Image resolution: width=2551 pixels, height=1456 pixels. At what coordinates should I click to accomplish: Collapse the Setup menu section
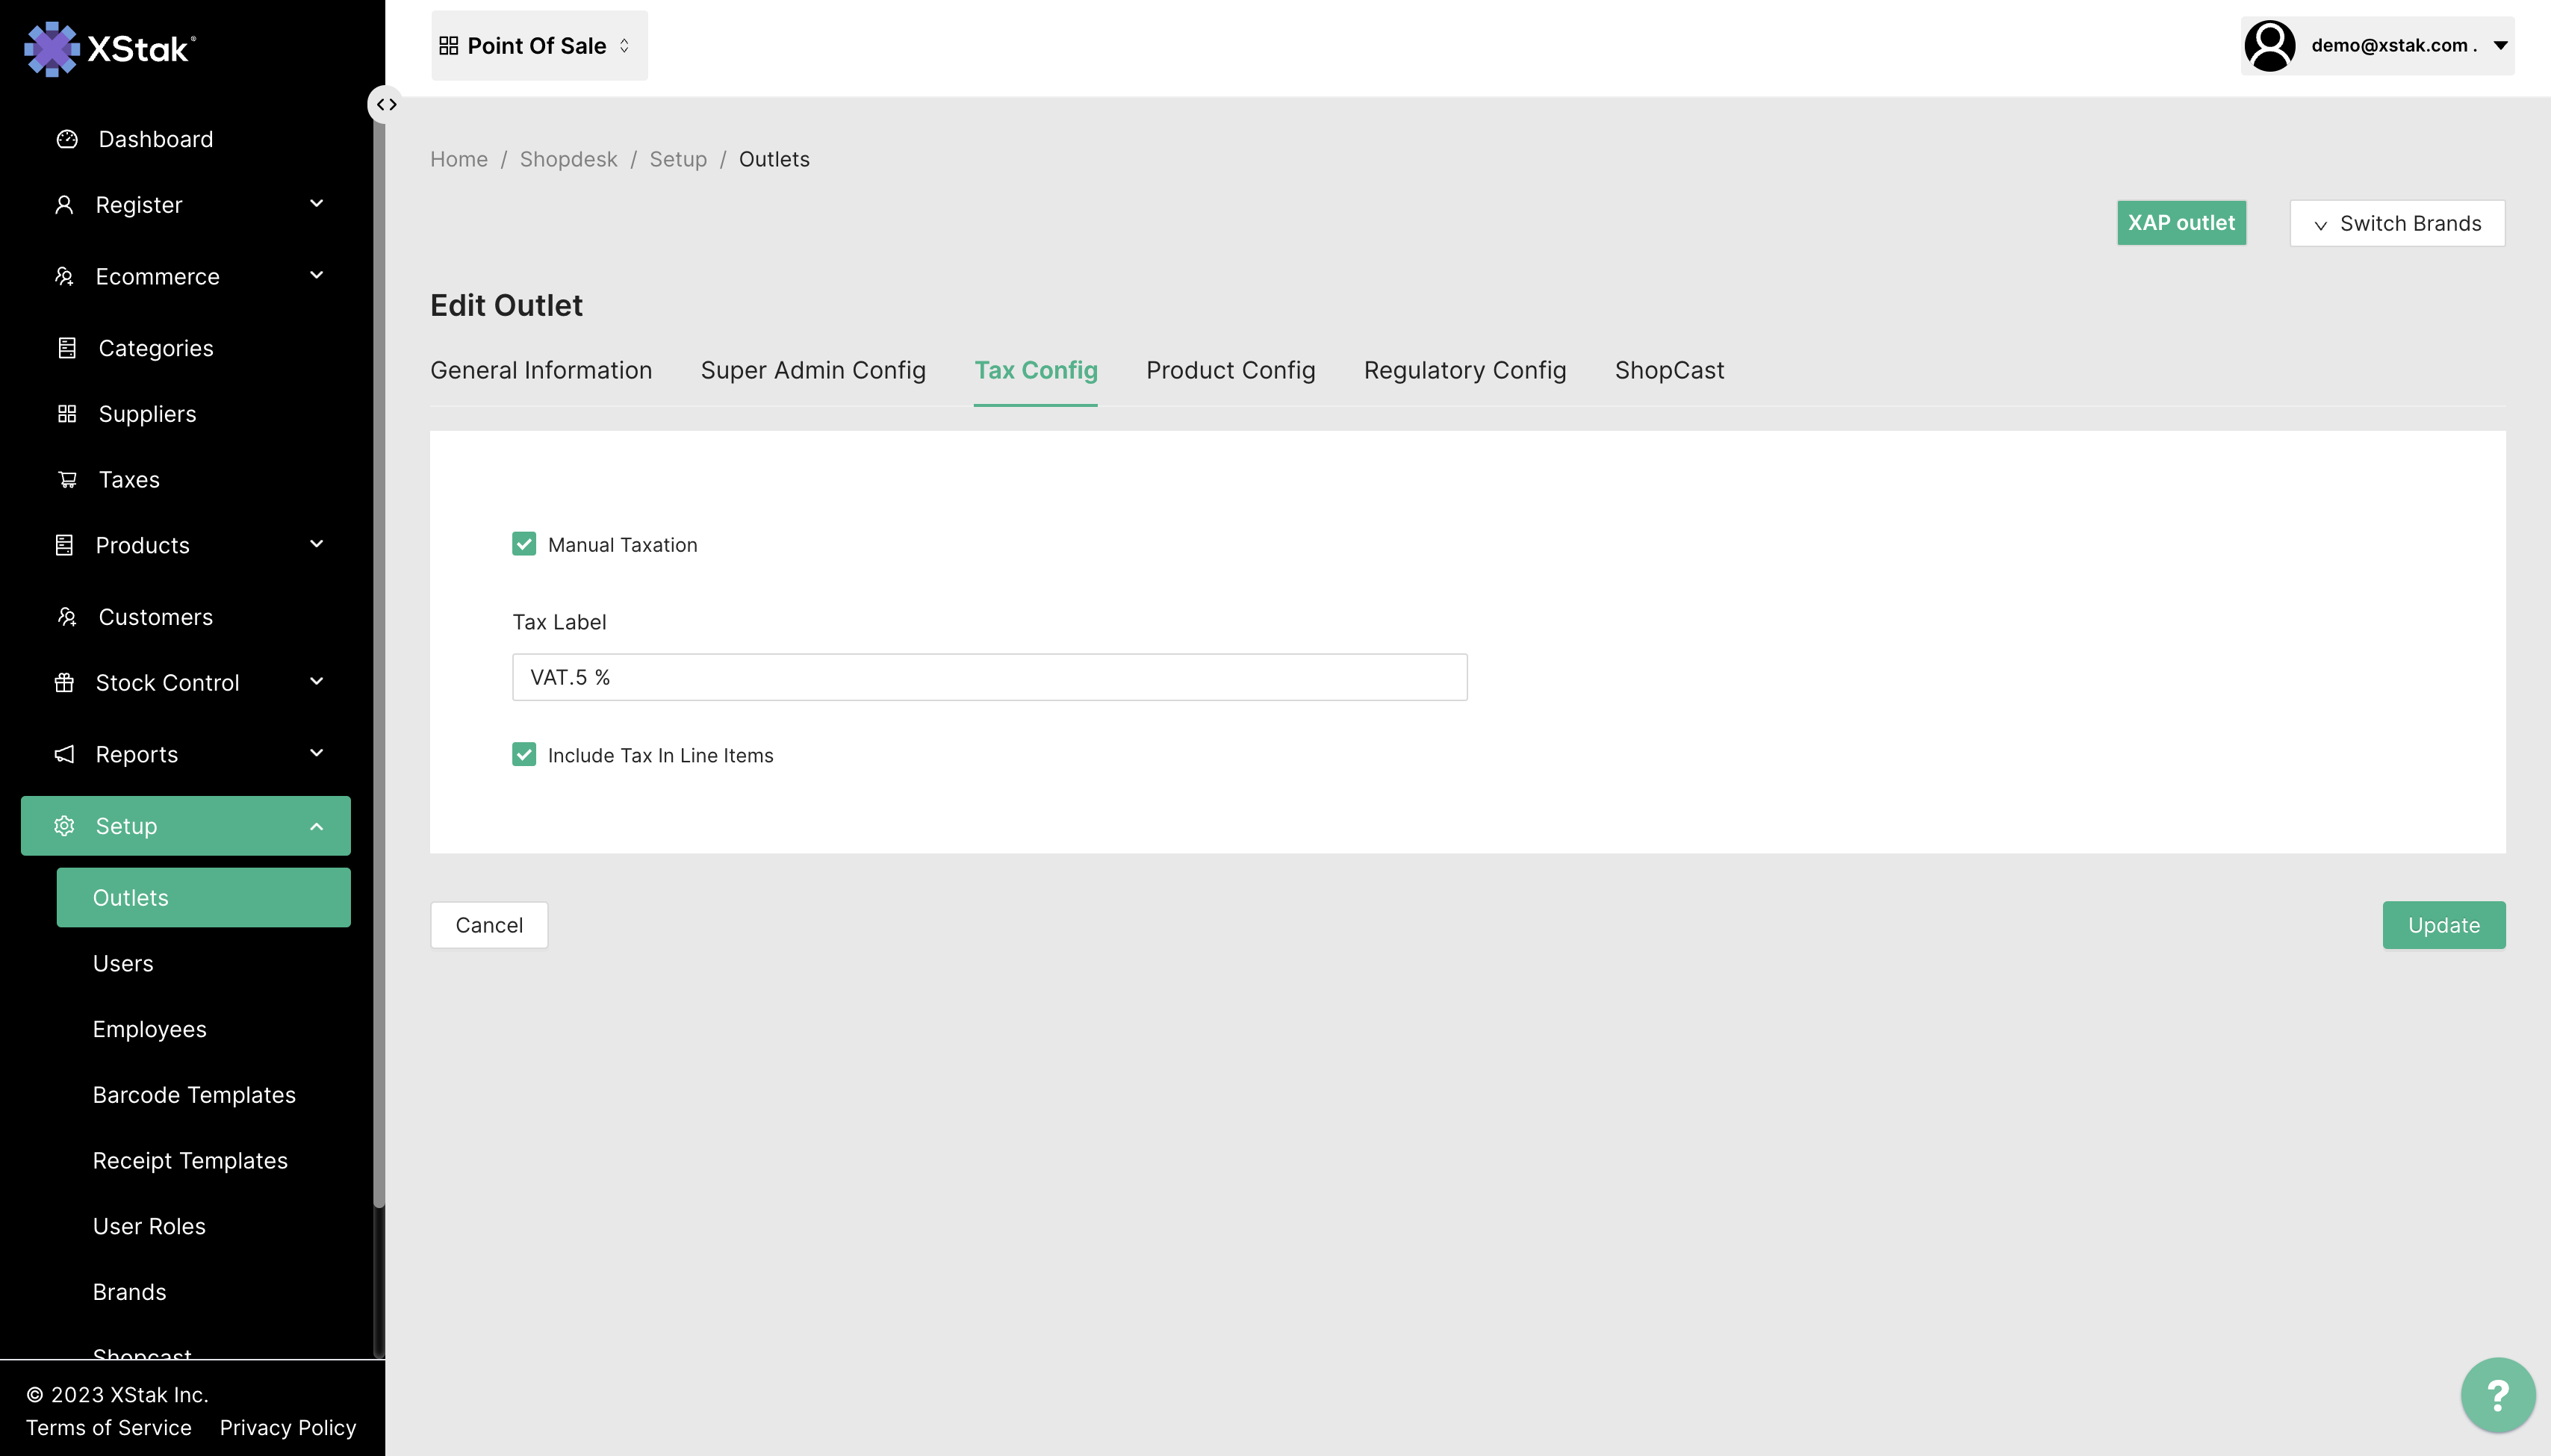click(317, 826)
